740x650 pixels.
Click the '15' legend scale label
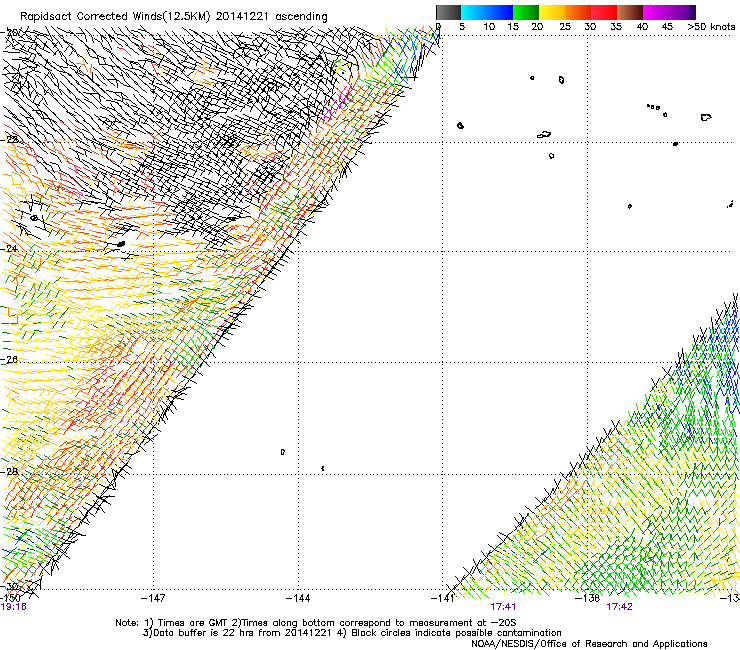click(513, 26)
